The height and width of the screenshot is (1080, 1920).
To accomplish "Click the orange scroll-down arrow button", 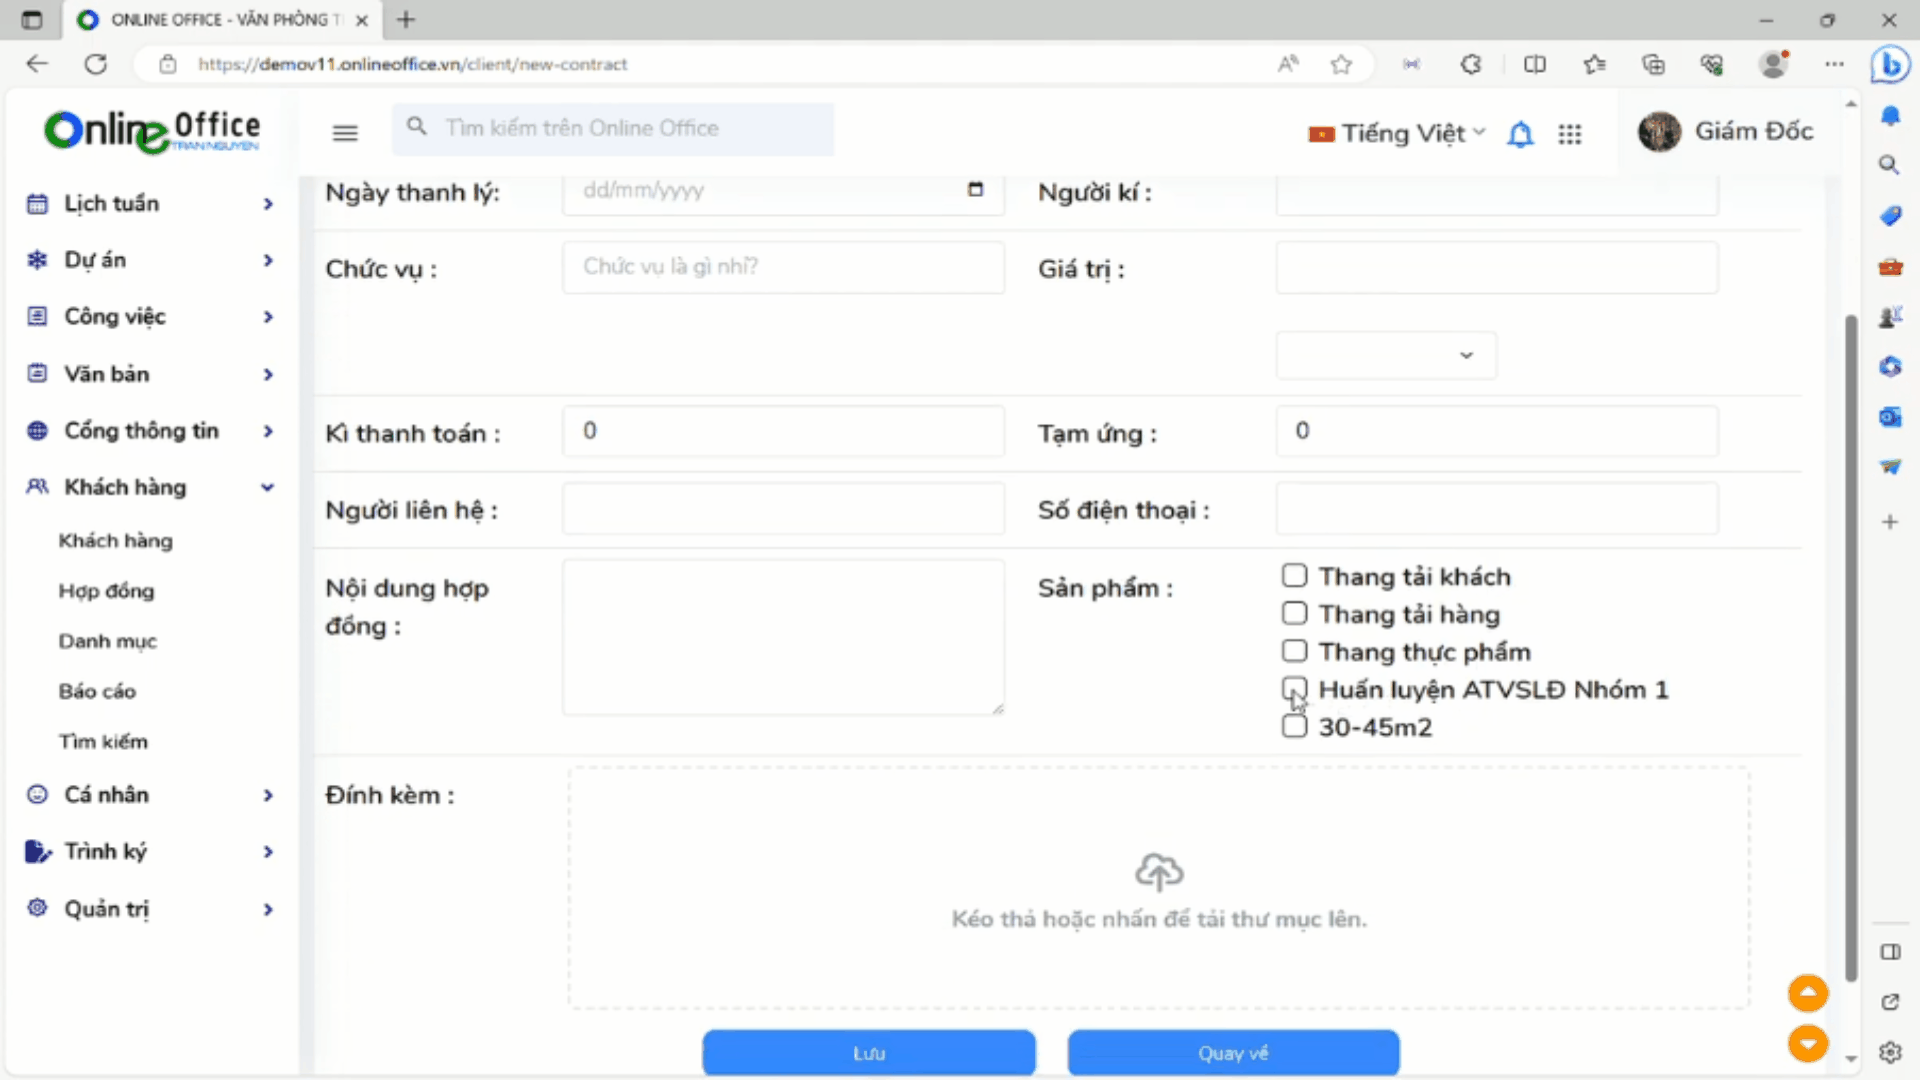I will tap(1808, 1044).
